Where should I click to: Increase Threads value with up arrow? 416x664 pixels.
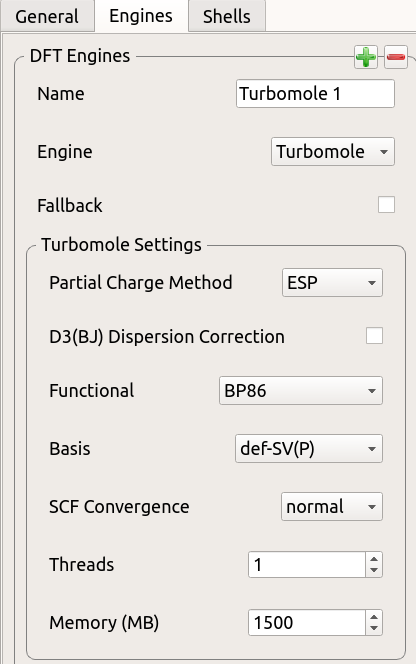click(374, 559)
